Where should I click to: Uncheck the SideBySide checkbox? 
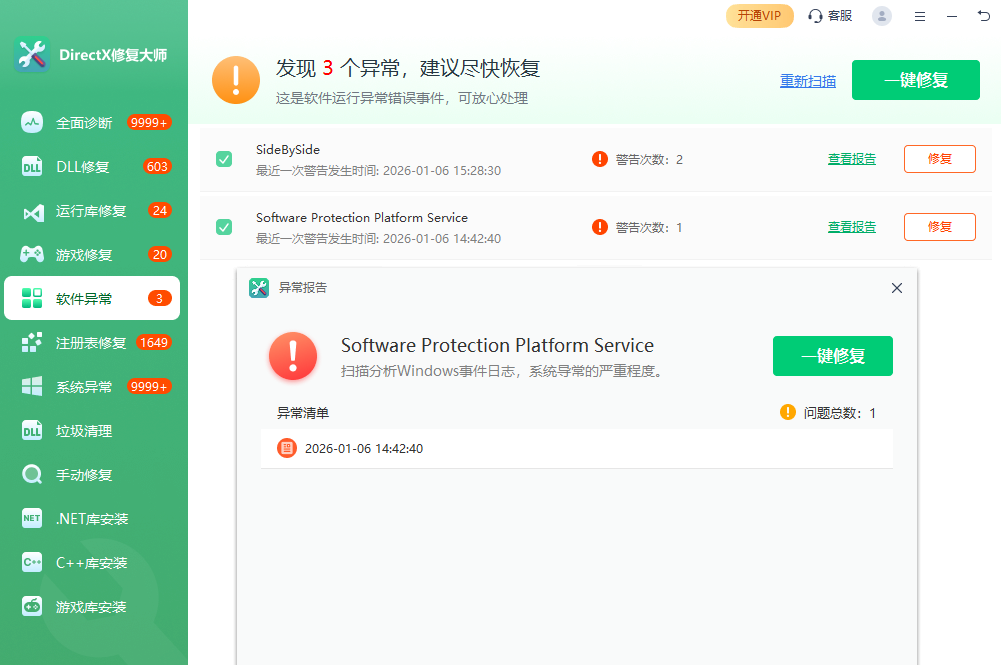[224, 159]
